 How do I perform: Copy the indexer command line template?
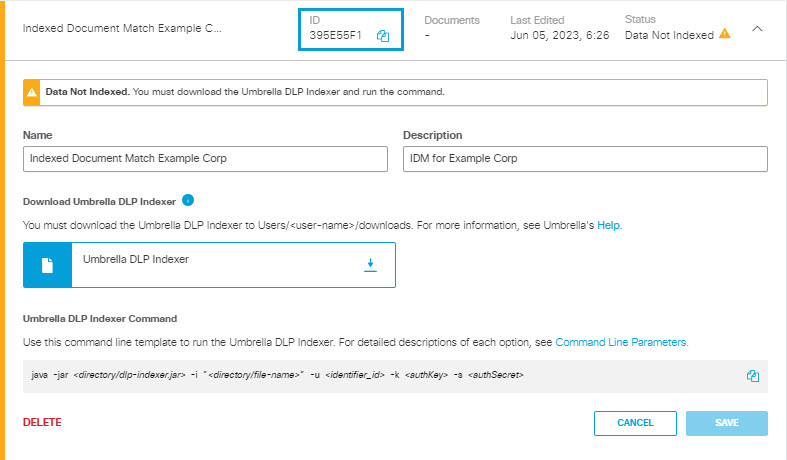[752, 376]
